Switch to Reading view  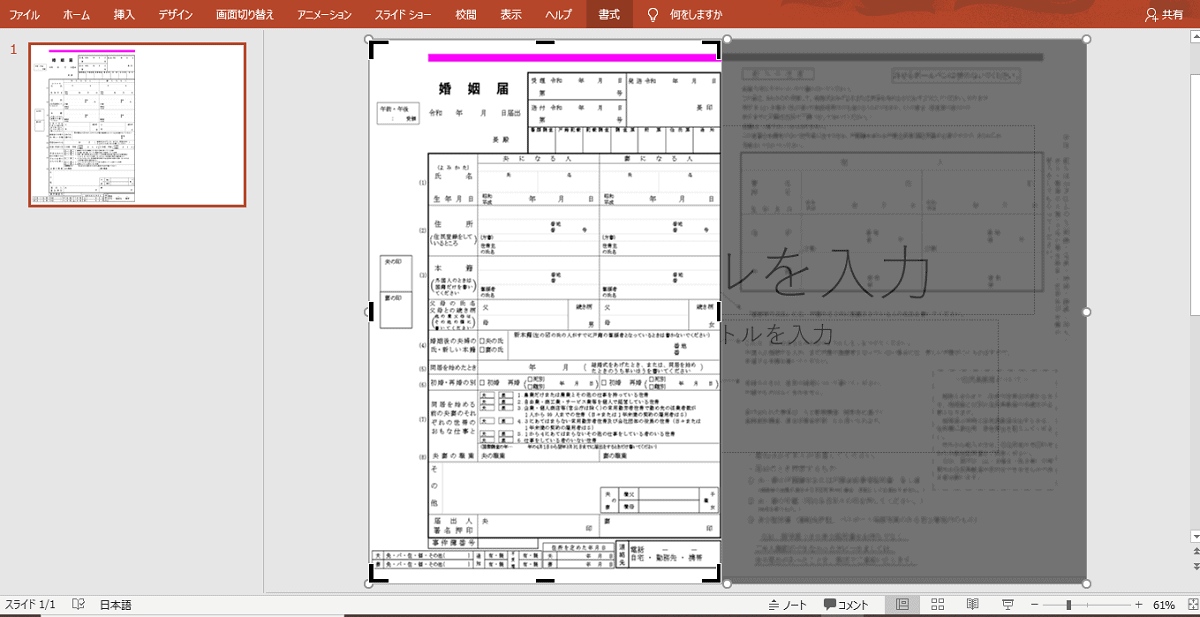[x=972, y=605]
